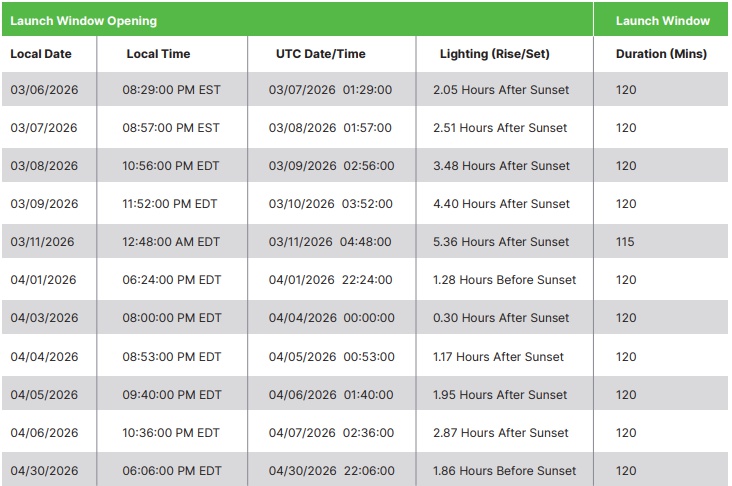
Task: Click the 04/01/2026 local date cell
Action: click(x=44, y=280)
